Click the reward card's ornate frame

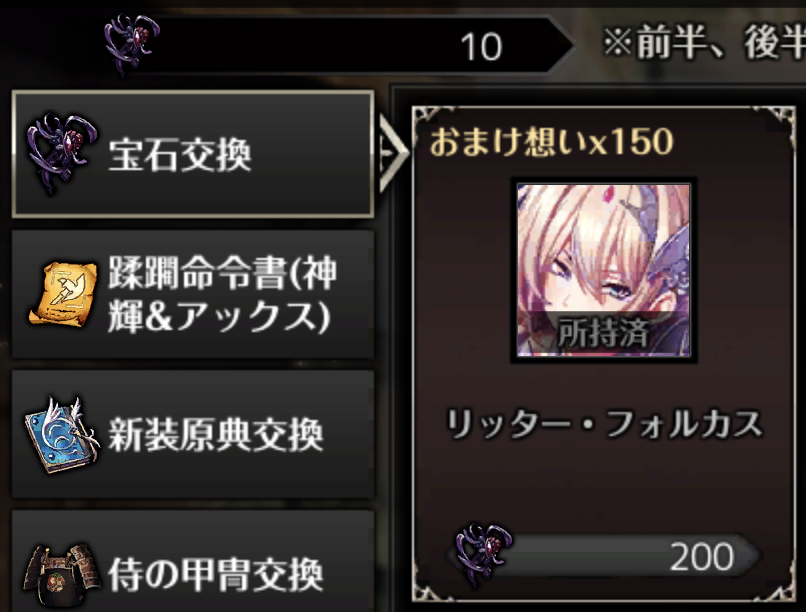point(603,354)
